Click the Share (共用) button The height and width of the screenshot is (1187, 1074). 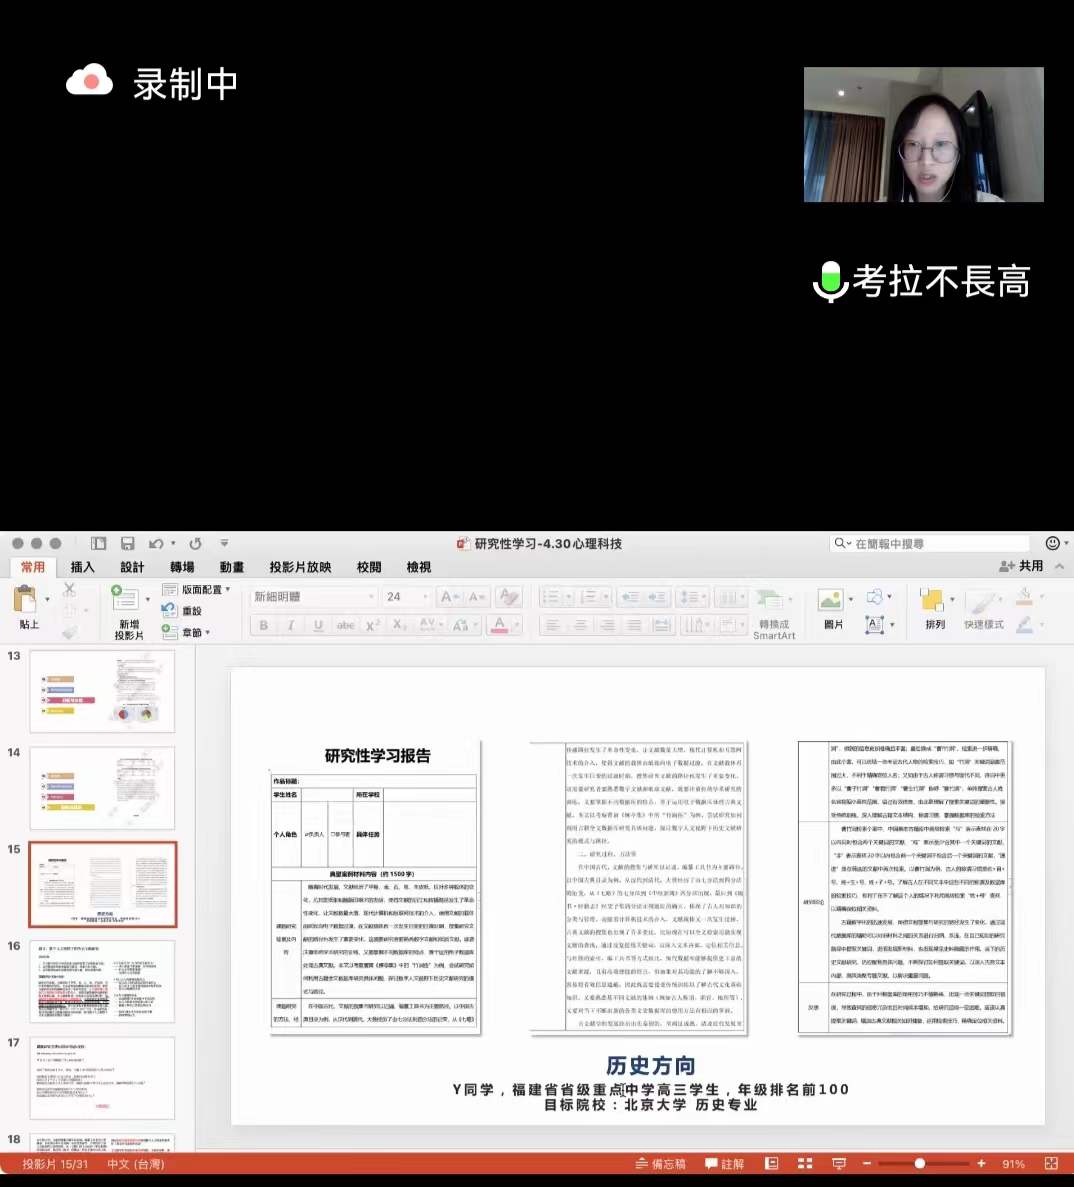tap(1022, 566)
